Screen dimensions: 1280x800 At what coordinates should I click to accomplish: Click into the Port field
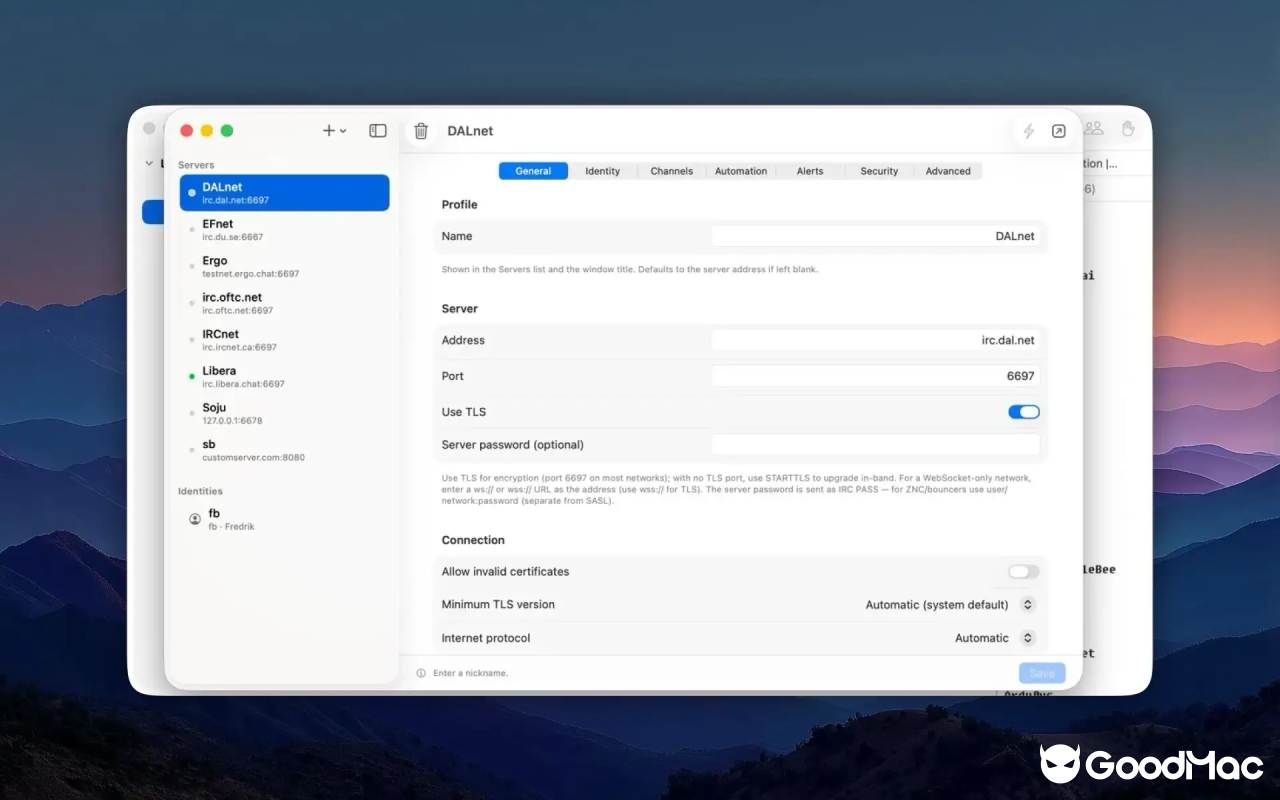(876, 376)
